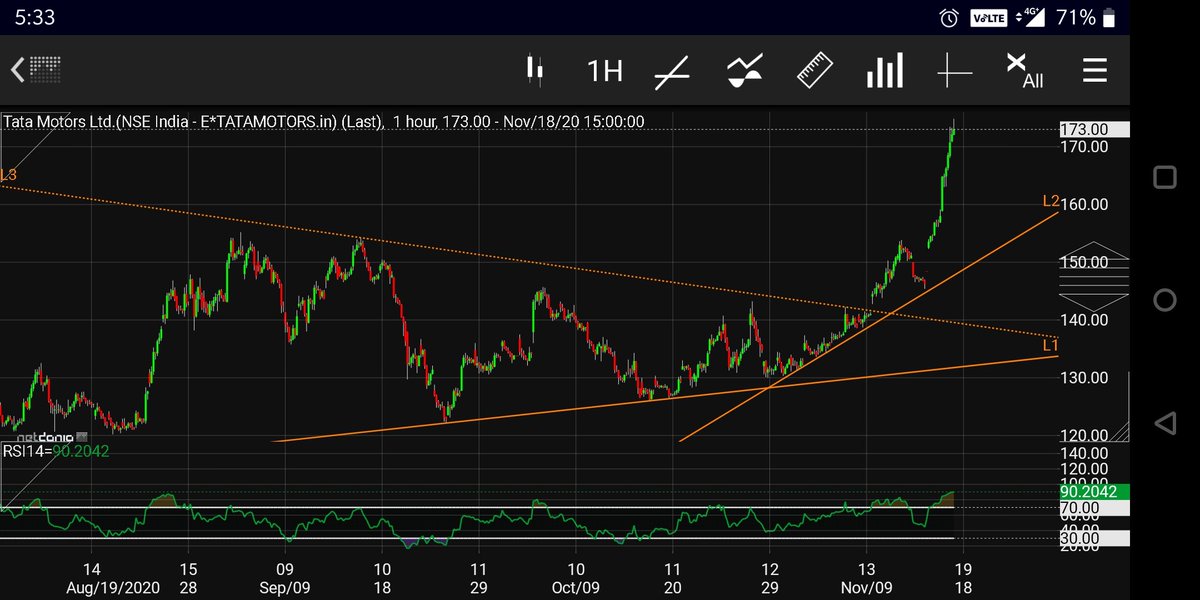The image size is (1200, 600).
Task: Tap the back arrow next to the grid icon
Action: pyautogui.click(x=18, y=70)
